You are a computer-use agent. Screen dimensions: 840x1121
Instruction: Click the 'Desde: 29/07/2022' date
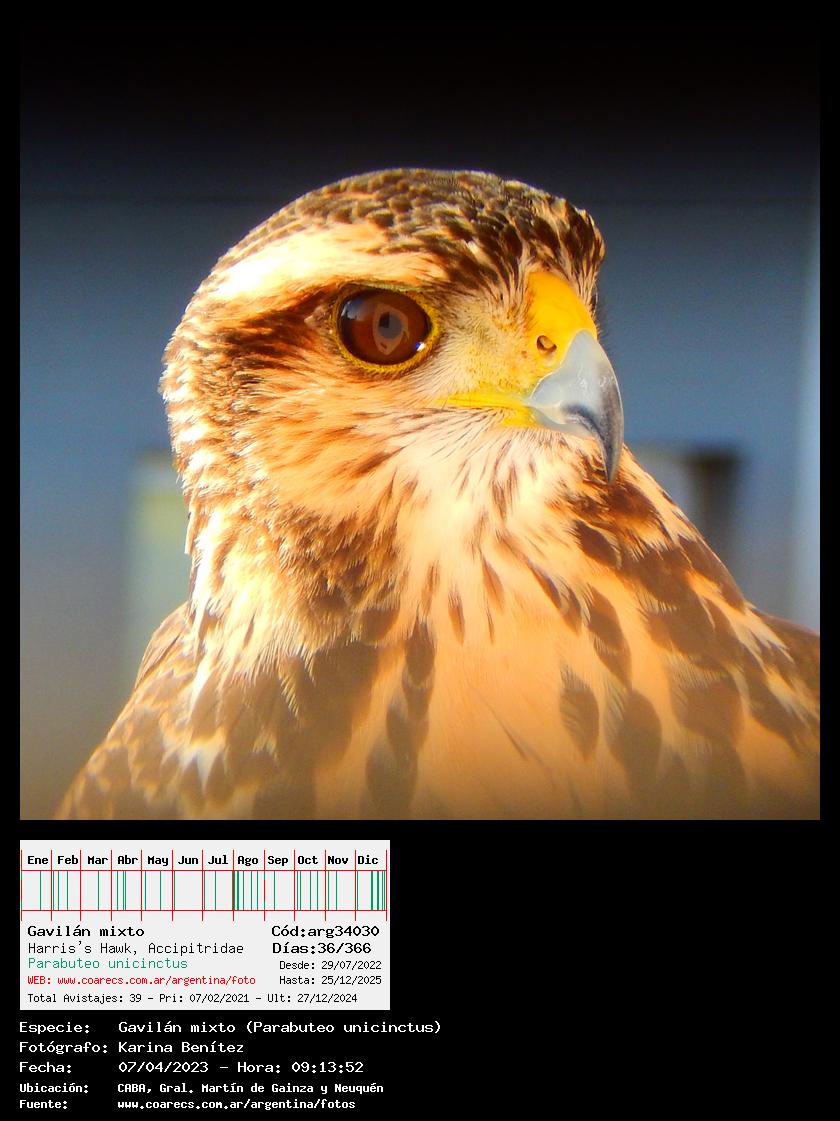(x=330, y=966)
